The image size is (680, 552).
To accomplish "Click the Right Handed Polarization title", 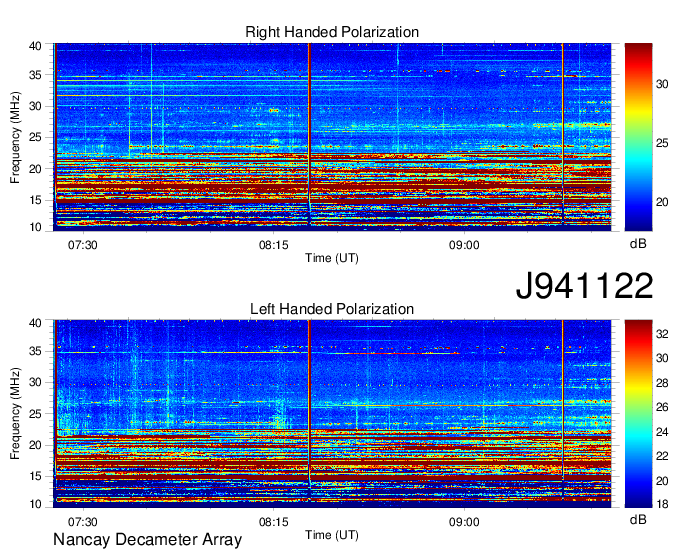I will point(332,32).
